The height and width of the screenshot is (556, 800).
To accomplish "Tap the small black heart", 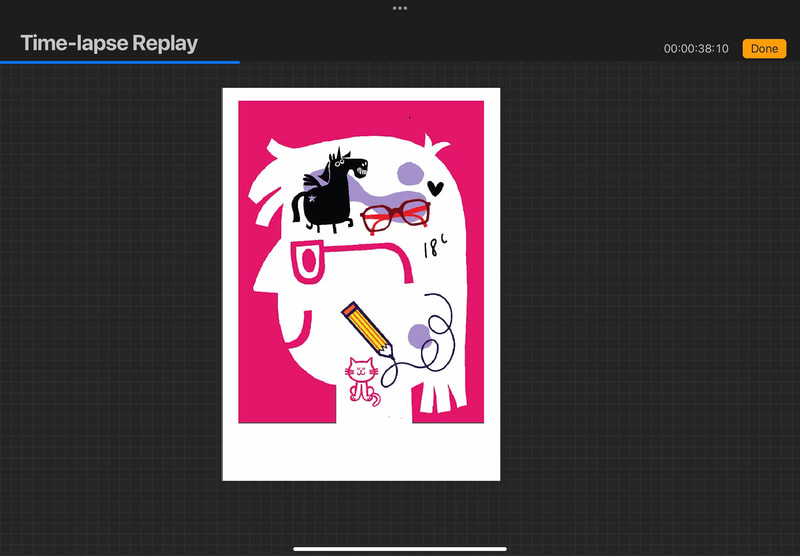I will click(x=434, y=187).
